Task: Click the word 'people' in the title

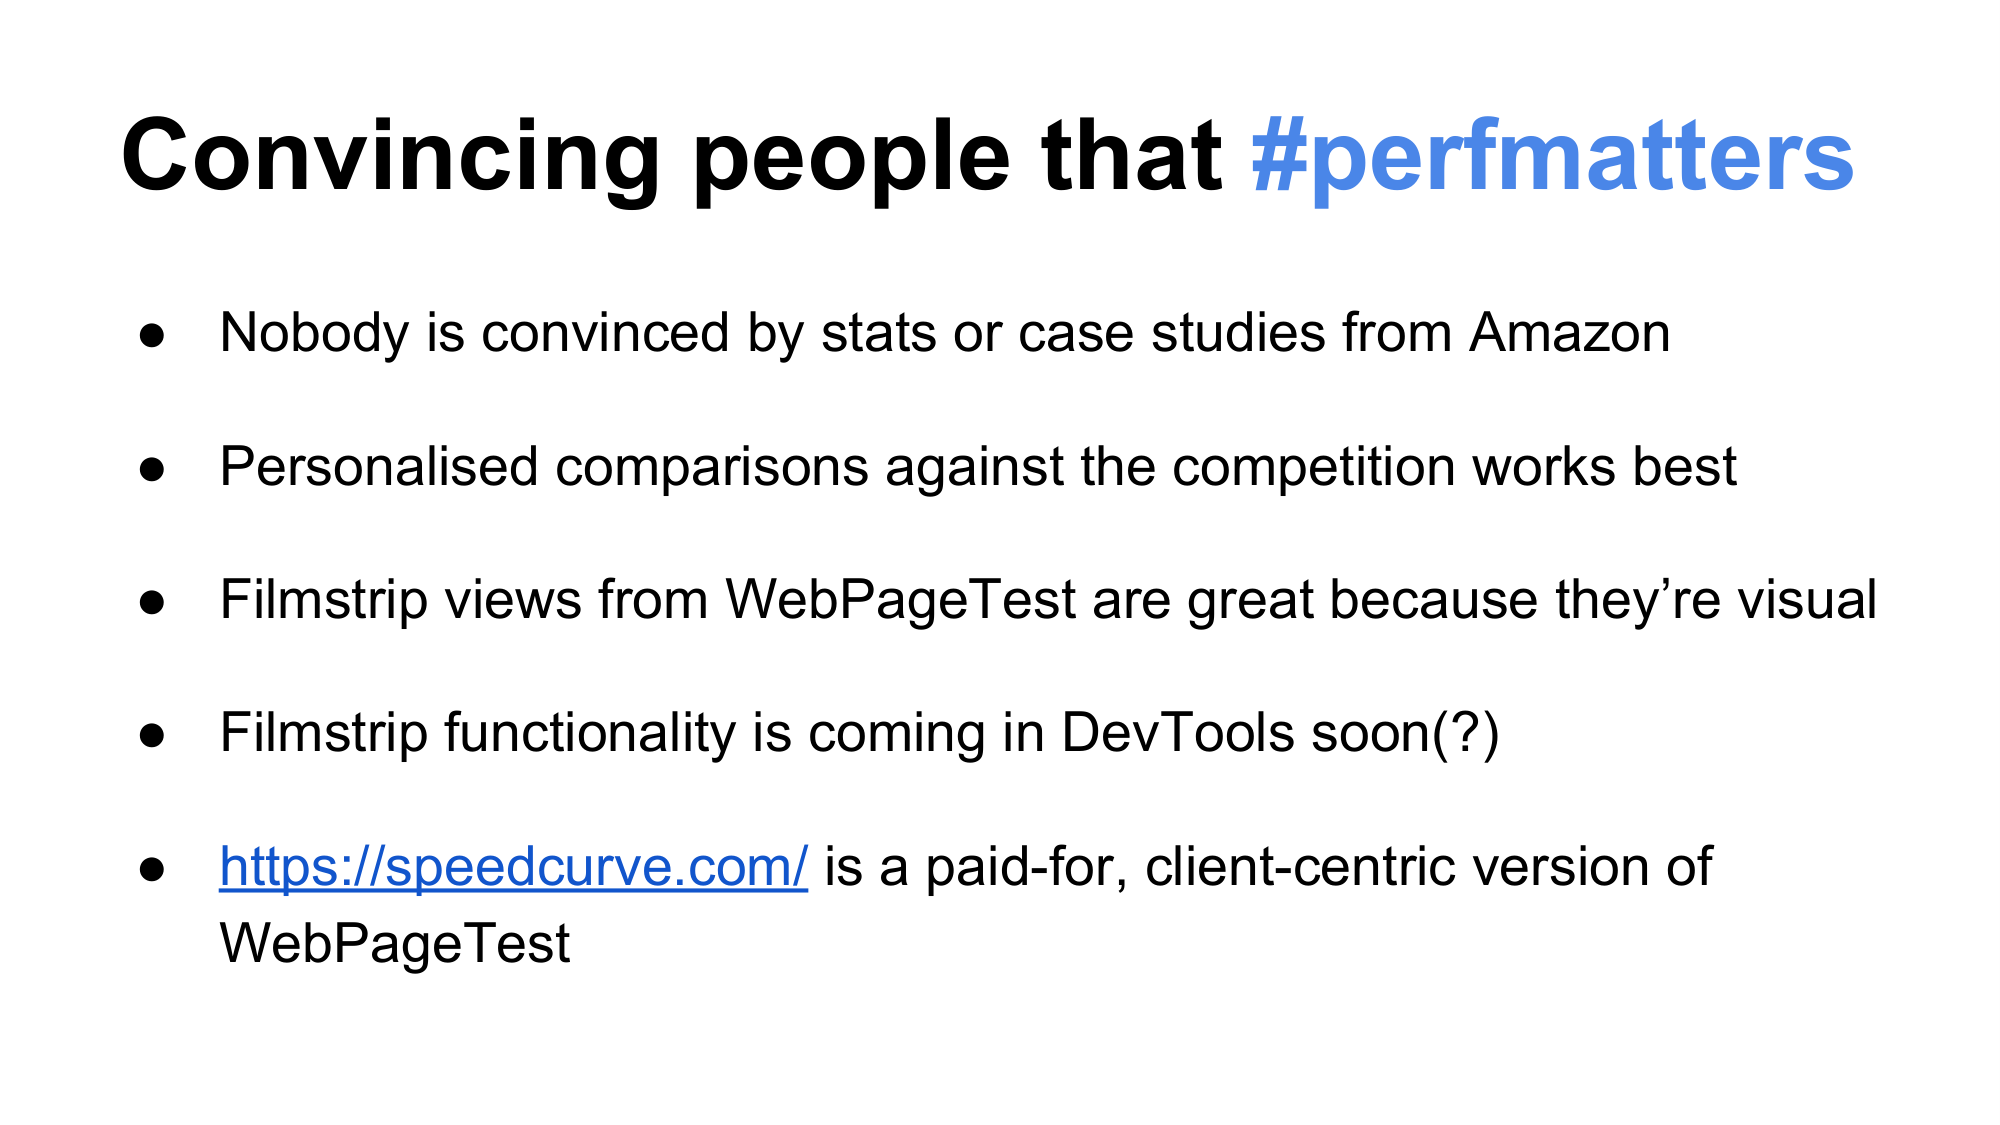Action: click(x=852, y=157)
